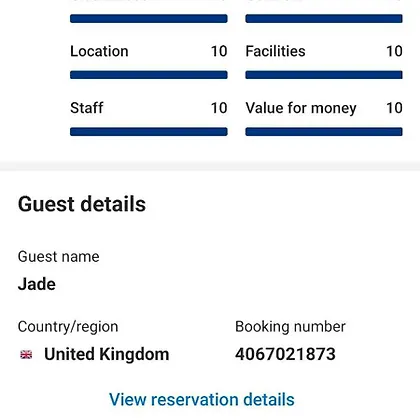420x420 pixels.
Task: Click the Location rating bar
Action: pos(149,75)
